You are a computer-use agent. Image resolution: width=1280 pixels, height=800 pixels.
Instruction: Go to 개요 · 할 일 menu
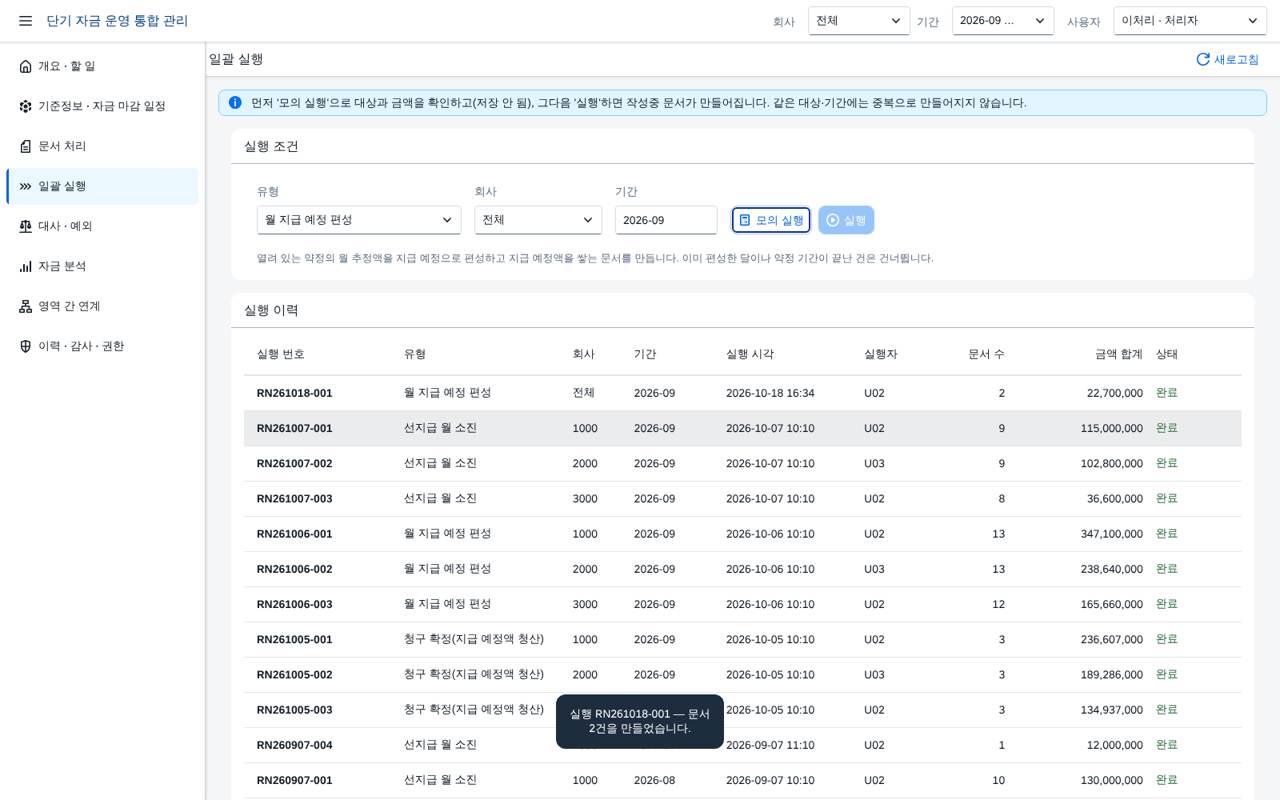point(102,66)
